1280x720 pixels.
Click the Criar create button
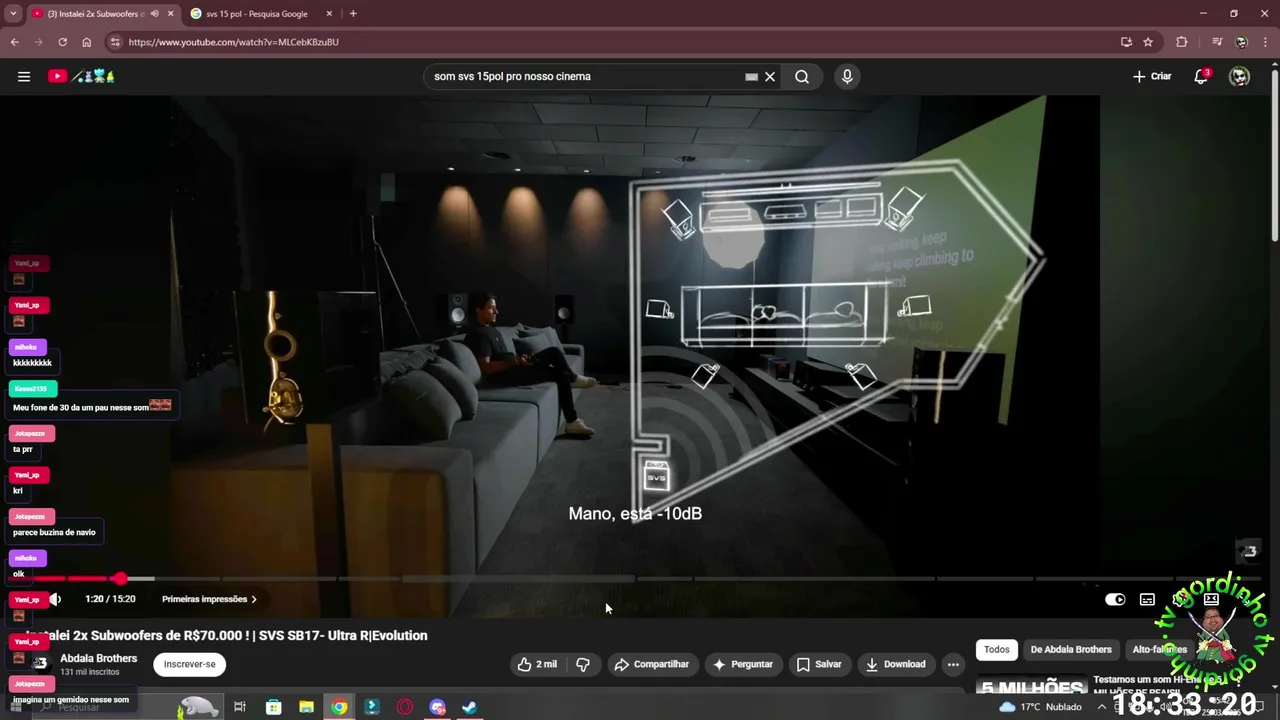pos(1152,76)
